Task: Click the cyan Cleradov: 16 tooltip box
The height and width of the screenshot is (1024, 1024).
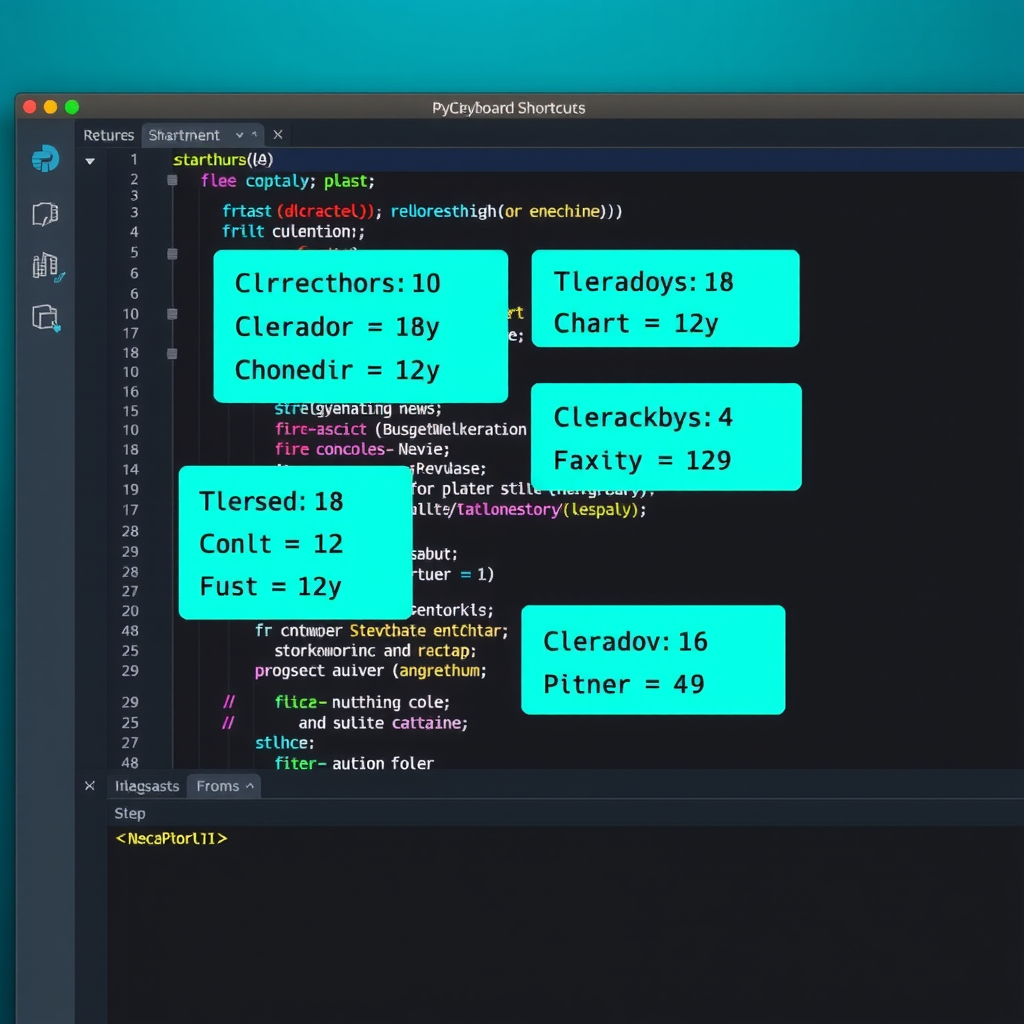Action: click(x=653, y=660)
